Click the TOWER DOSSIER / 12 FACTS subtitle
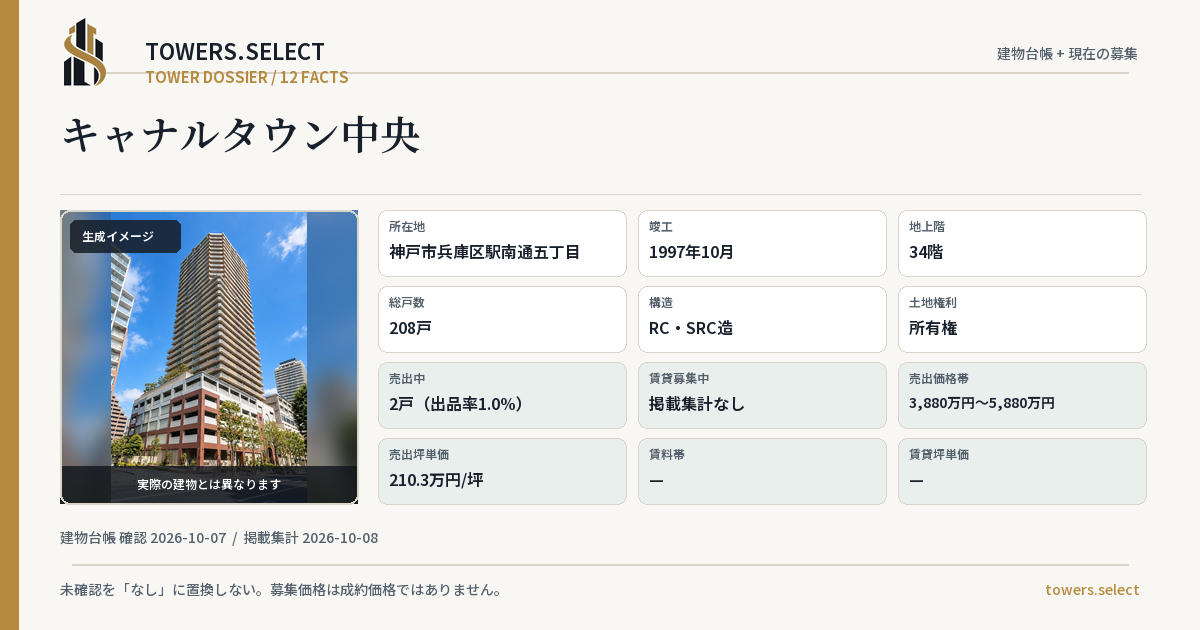This screenshot has height=630, width=1200. (247, 77)
